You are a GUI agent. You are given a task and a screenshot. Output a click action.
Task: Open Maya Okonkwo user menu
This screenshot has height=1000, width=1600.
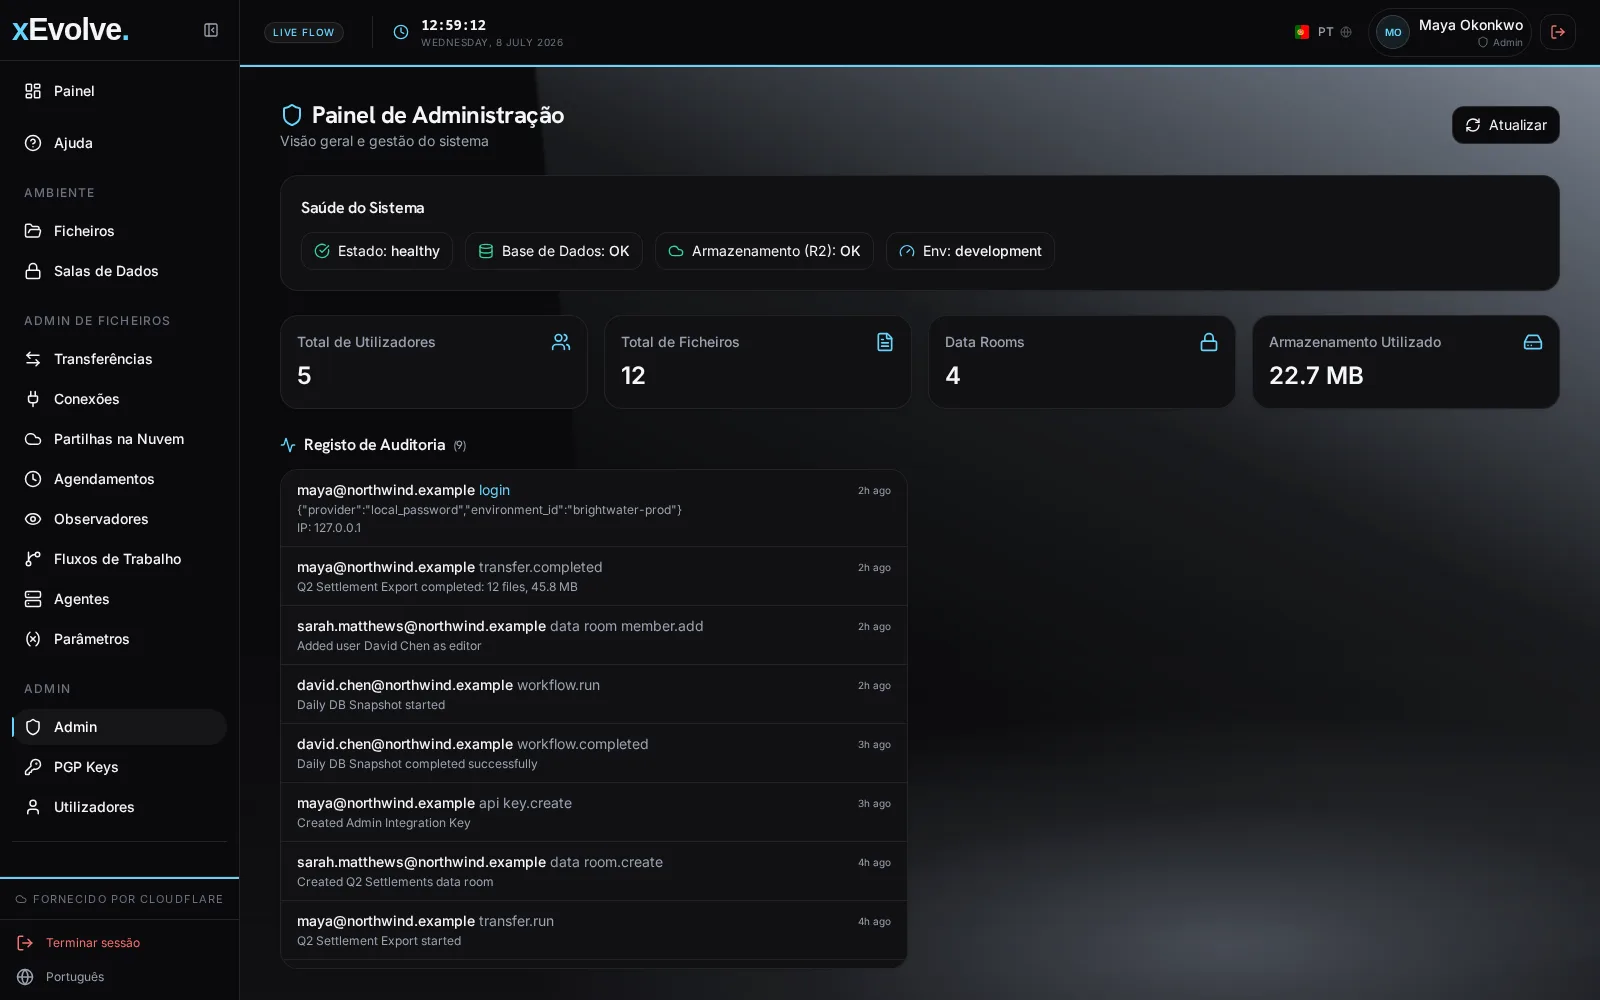(x=1450, y=32)
